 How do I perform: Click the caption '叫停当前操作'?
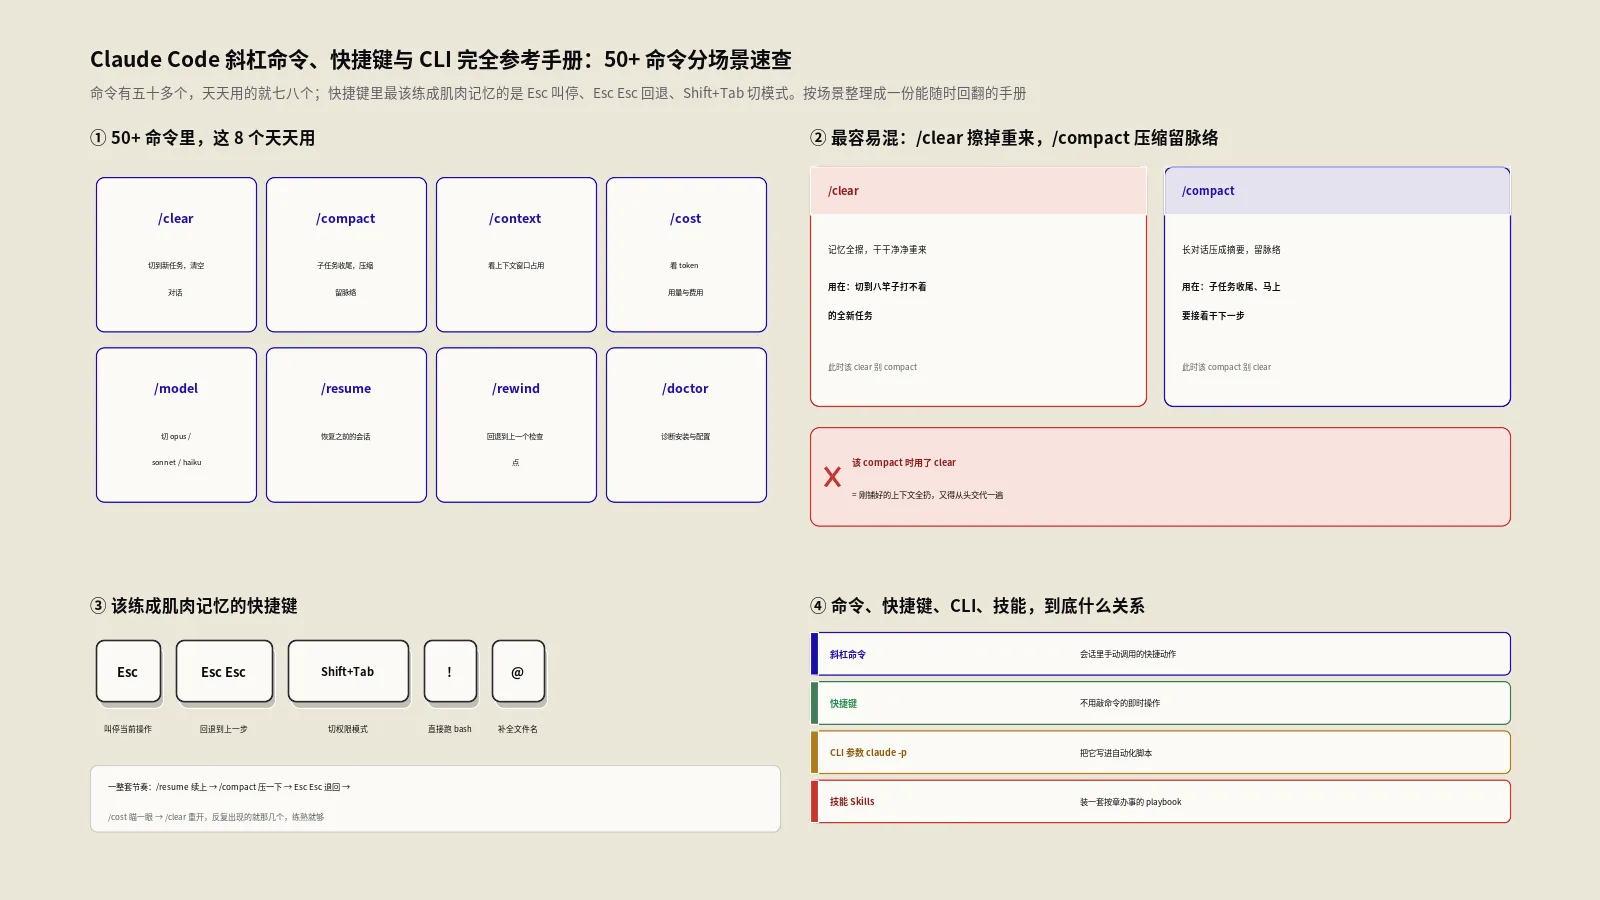click(128, 729)
